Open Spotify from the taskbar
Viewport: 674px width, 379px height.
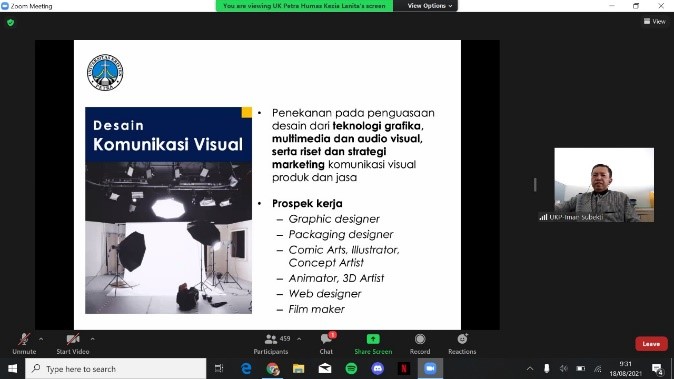[x=351, y=369]
